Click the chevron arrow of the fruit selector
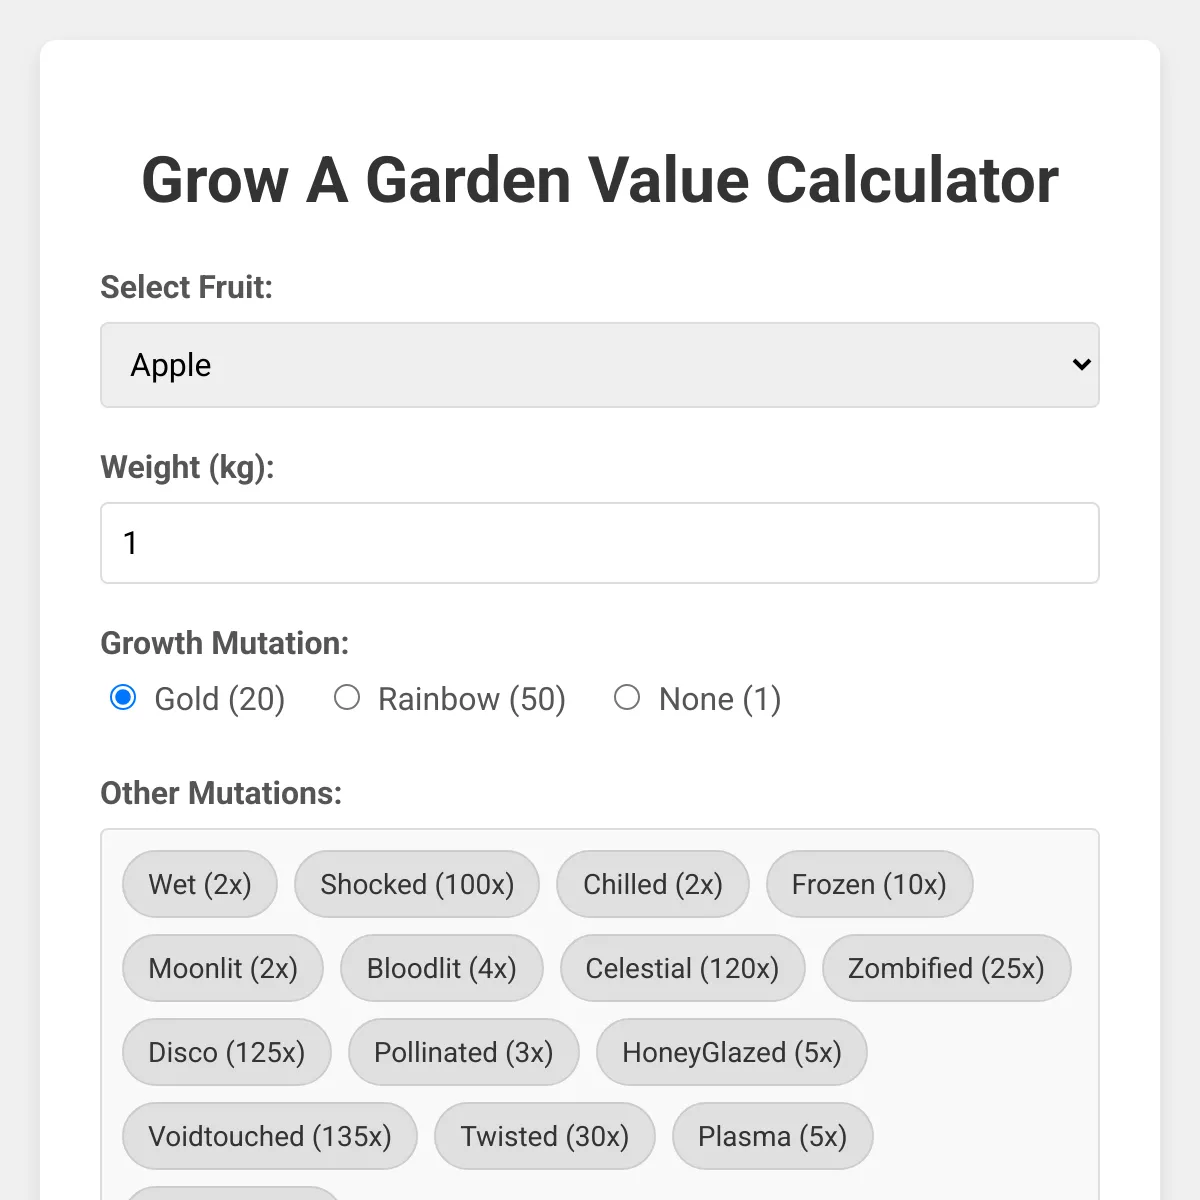 click(1081, 365)
